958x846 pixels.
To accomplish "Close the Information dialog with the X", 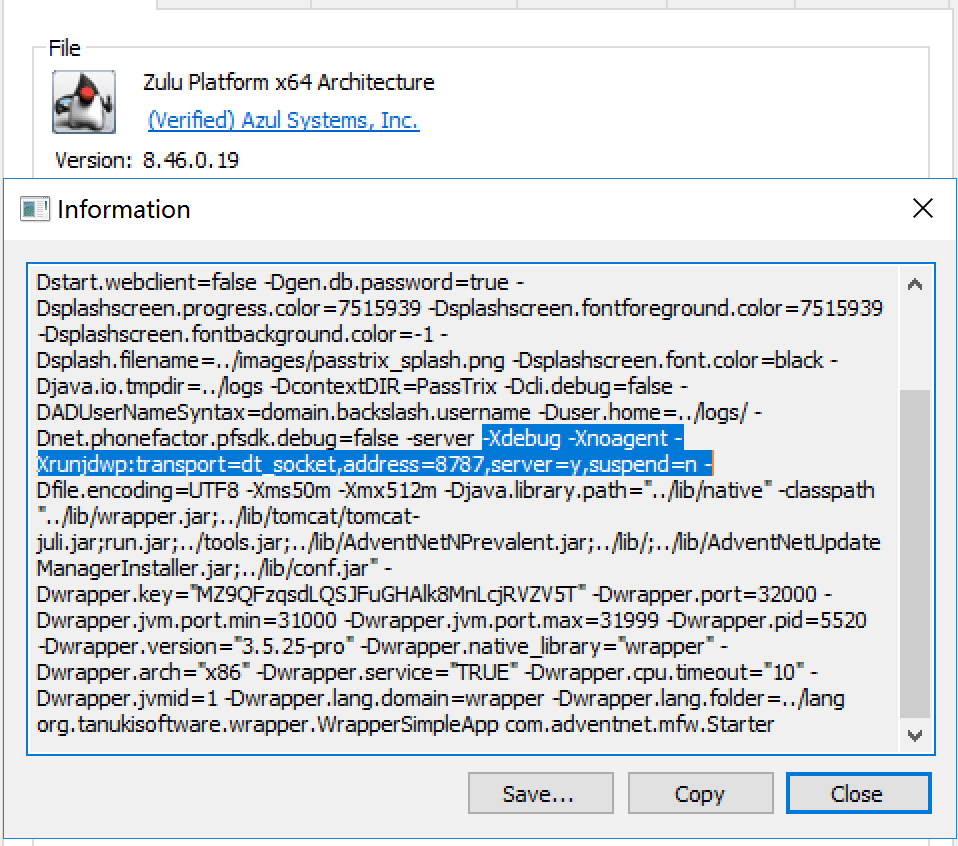I will click(x=922, y=208).
